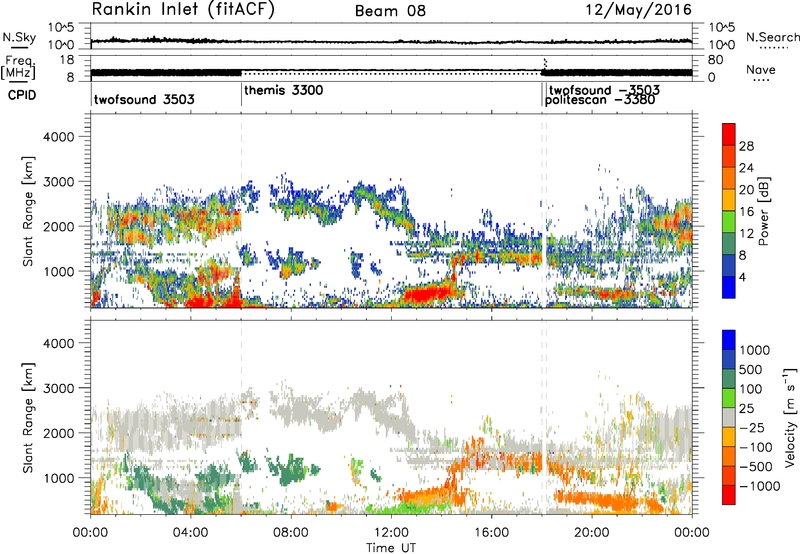
Task: Click the '4' tick on the power colorbar
Action: pos(743,277)
